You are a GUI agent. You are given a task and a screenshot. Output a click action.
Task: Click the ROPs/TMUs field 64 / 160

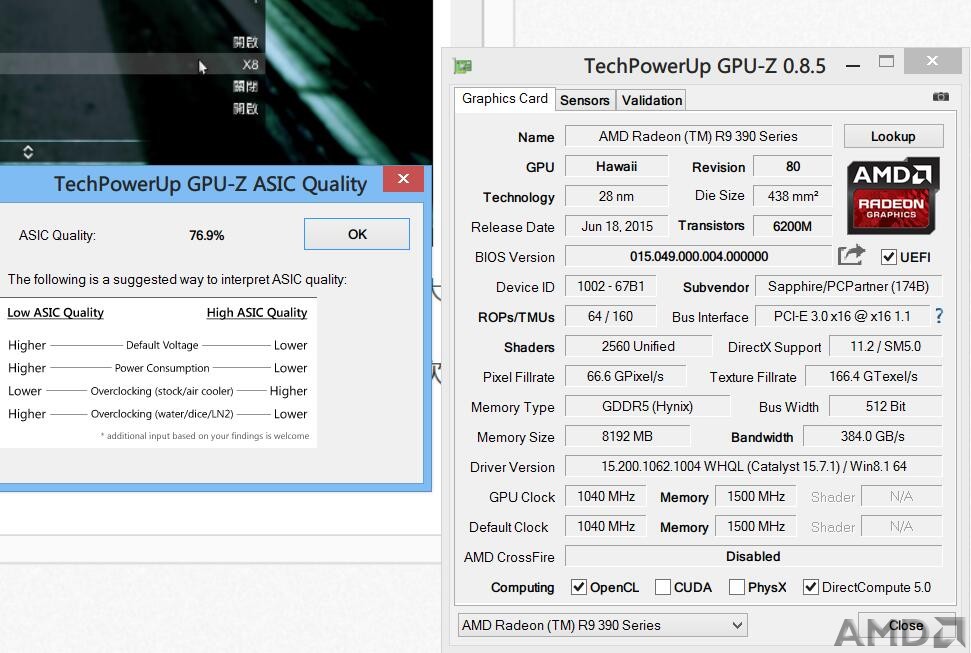coord(611,316)
